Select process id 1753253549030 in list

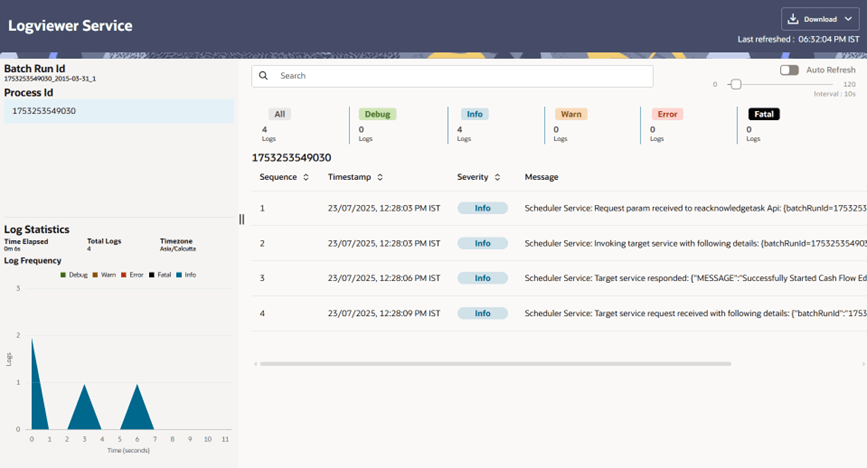pyautogui.click(x=119, y=111)
